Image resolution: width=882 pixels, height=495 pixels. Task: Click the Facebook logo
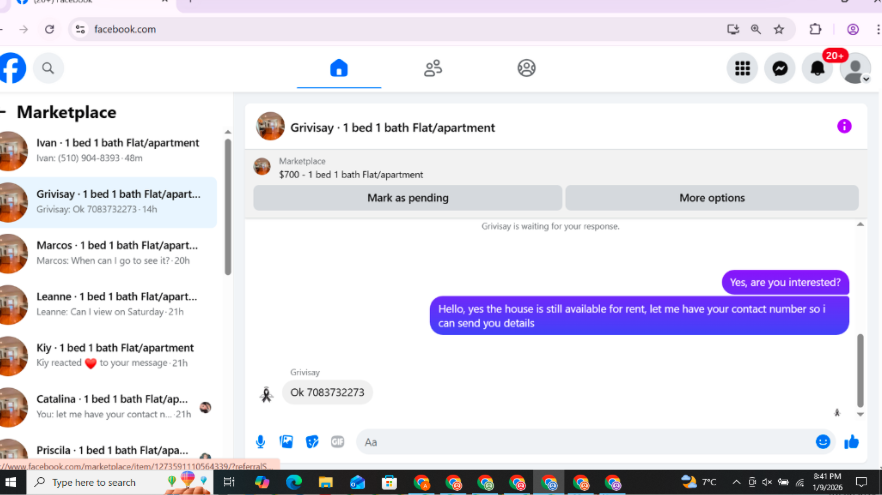[12, 68]
